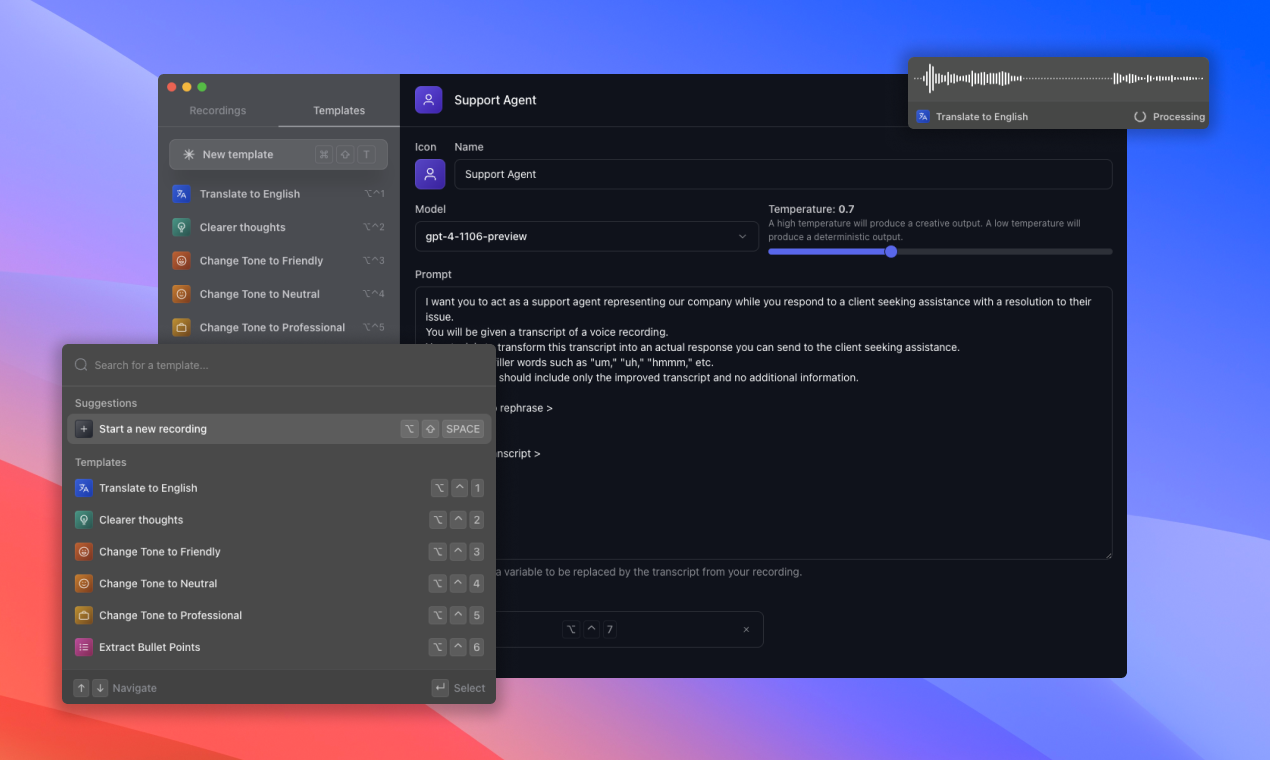Select Change Tone to Professional in sidebar
The width and height of the screenshot is (1270, 760).
point(279,327)
